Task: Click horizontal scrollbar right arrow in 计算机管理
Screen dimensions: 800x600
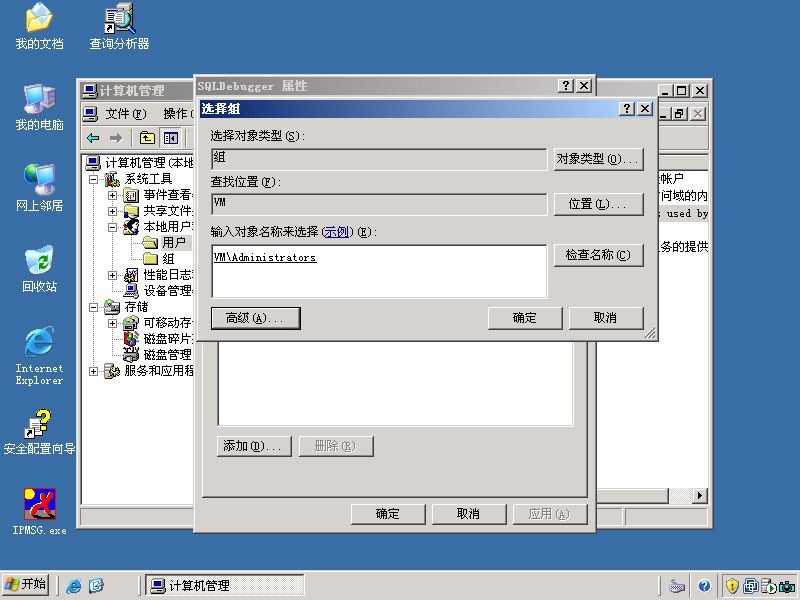Action: click(699, 495)
